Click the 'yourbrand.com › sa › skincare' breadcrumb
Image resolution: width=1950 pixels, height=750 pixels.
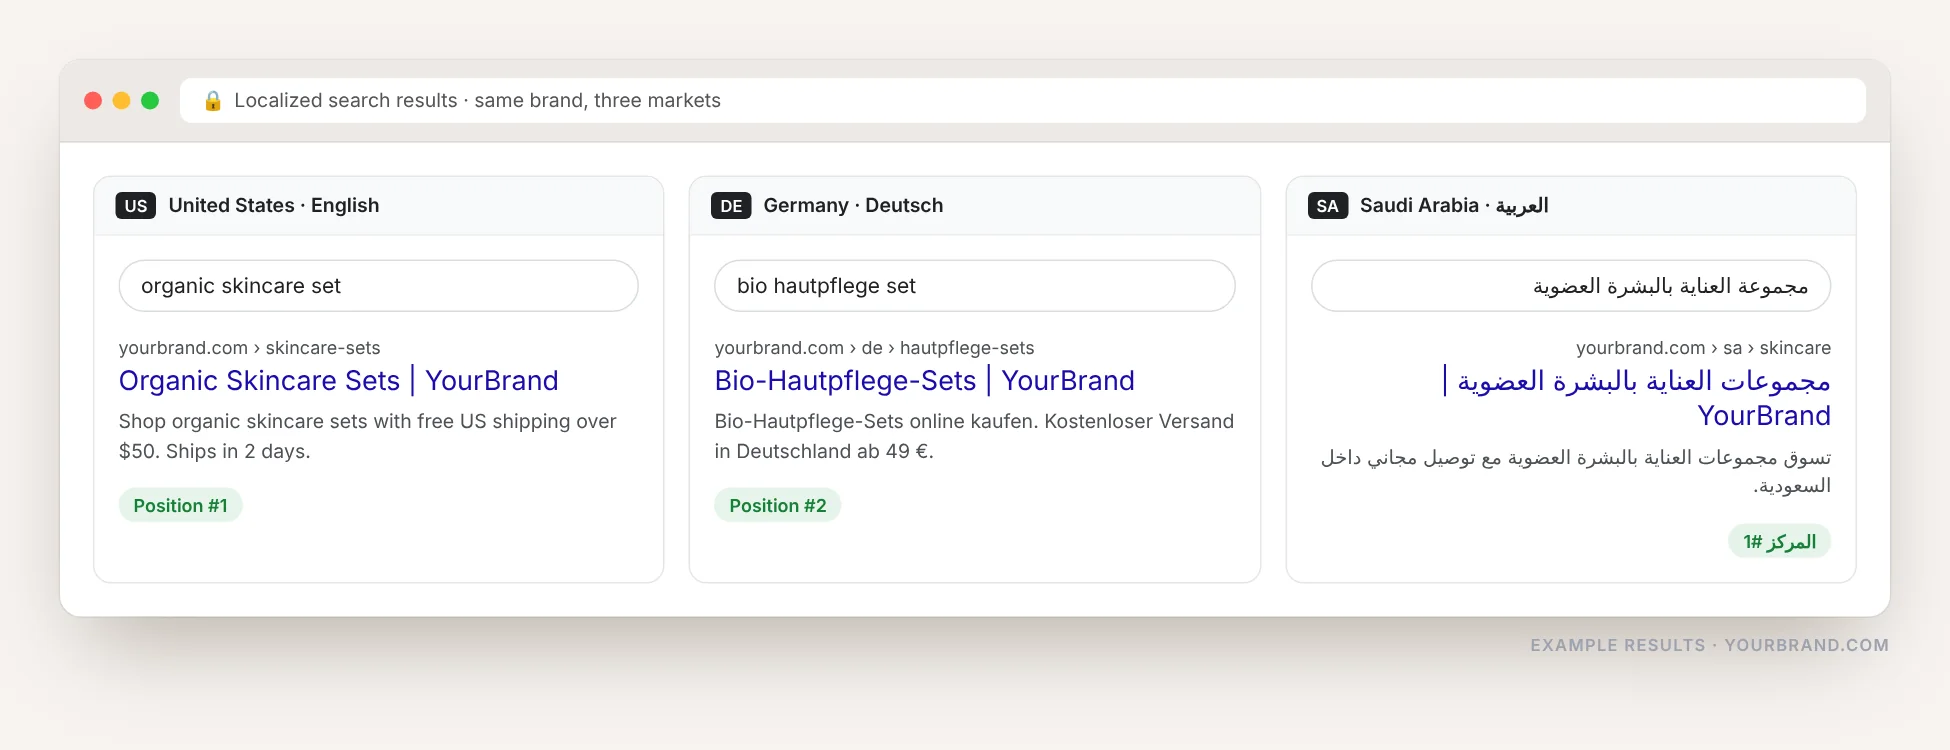coord(1703,348)
